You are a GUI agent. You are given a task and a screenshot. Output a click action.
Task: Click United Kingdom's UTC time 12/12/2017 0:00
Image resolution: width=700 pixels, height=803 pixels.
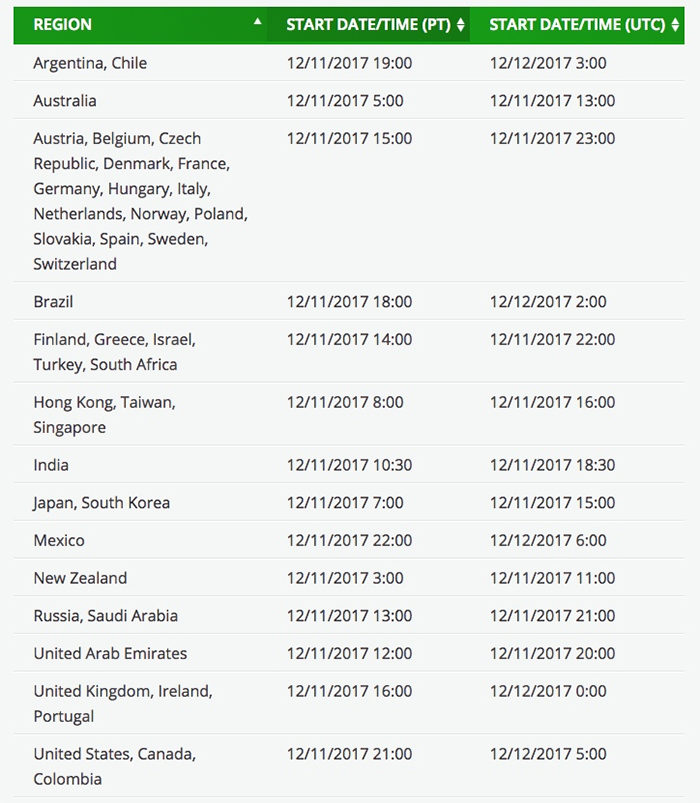point(548,691)
